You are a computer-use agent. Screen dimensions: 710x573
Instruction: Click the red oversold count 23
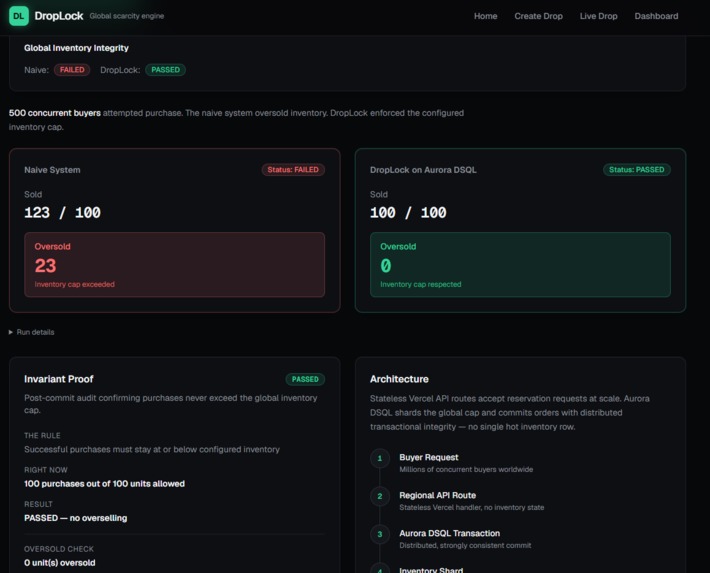(45, 266)
